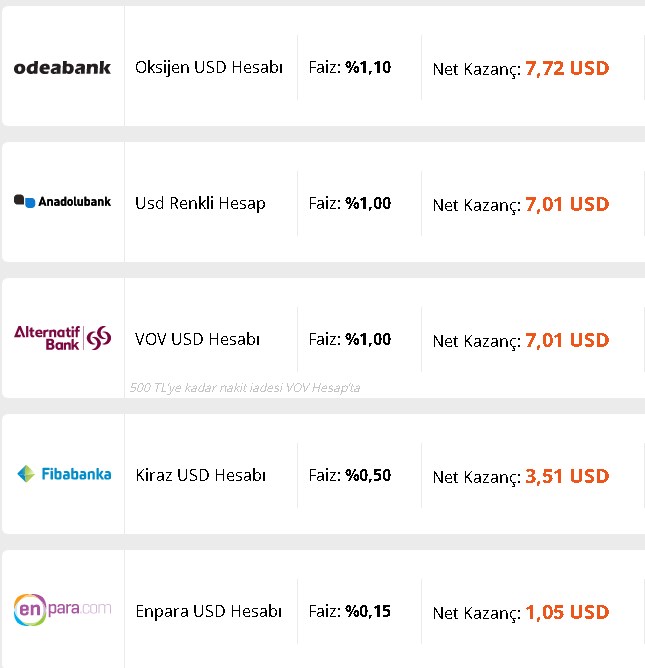
Task: Select odeabank net kazanç 7,72 USD
Action: coord(521,69)
